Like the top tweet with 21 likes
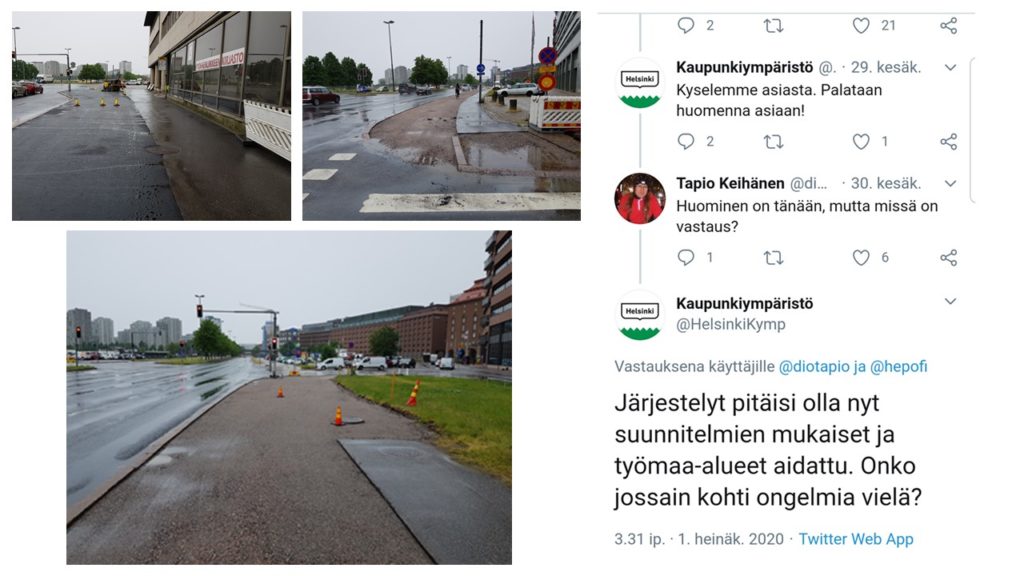1024x576 pixels. (861, 25)
